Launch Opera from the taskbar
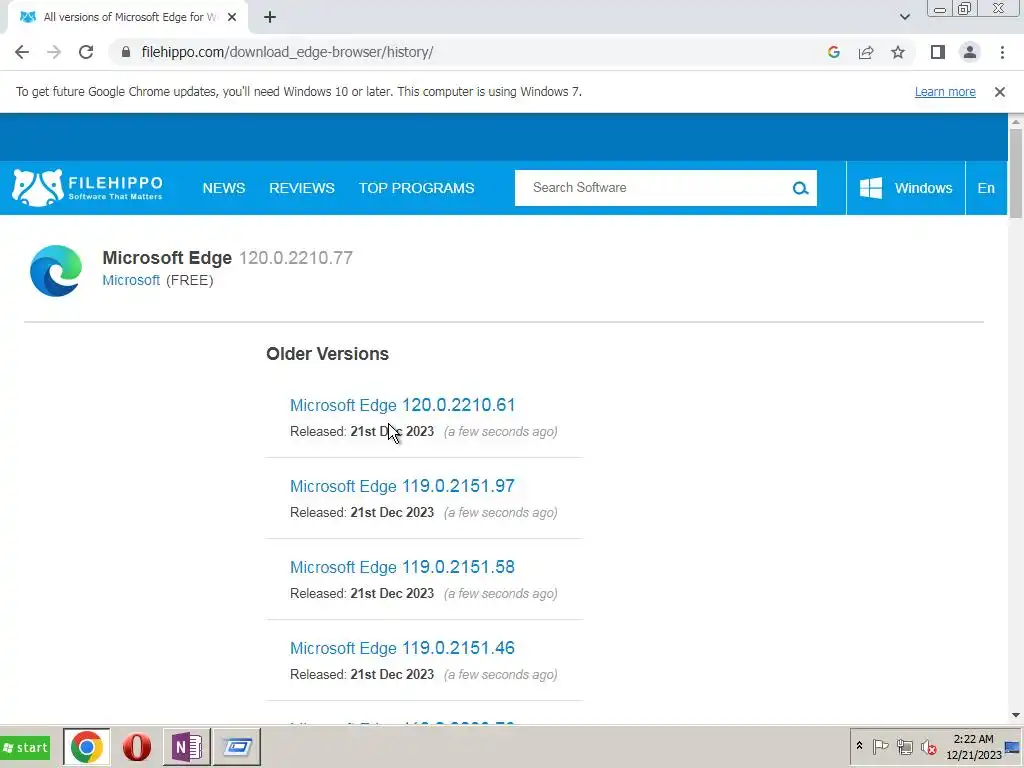This screenshot has height=768, width=1024. point(136,747)
